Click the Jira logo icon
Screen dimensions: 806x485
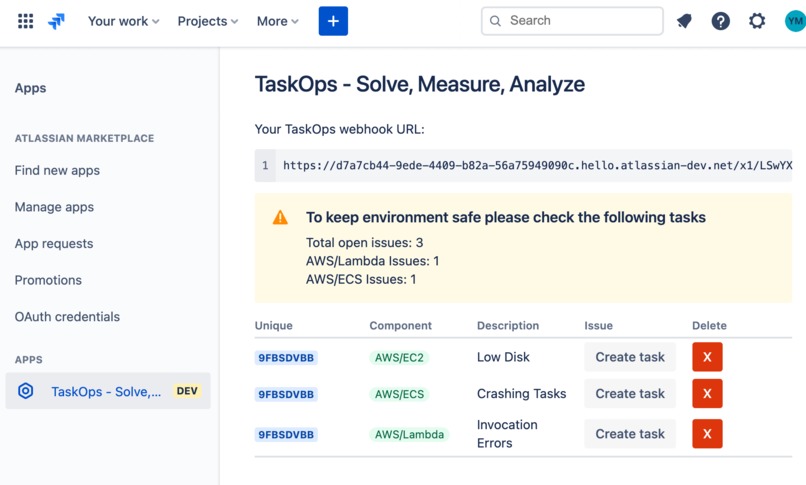coord(57,21)
